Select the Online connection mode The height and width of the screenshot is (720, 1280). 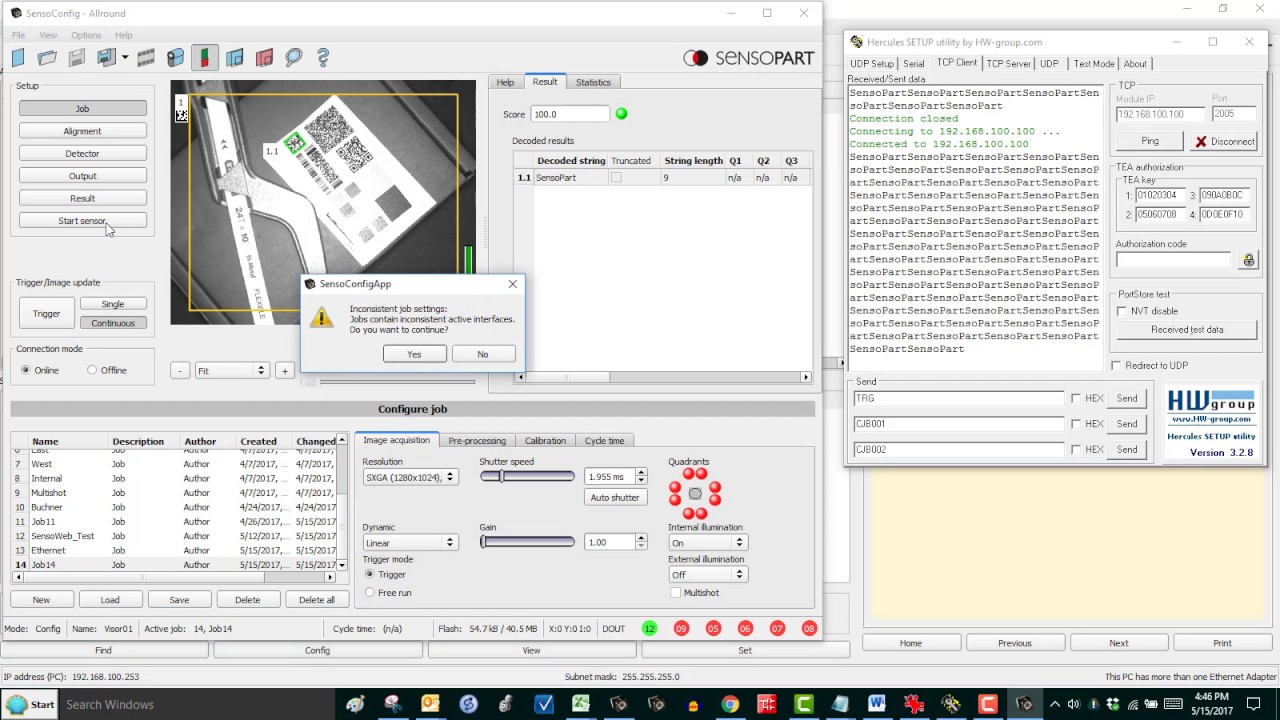26,370
